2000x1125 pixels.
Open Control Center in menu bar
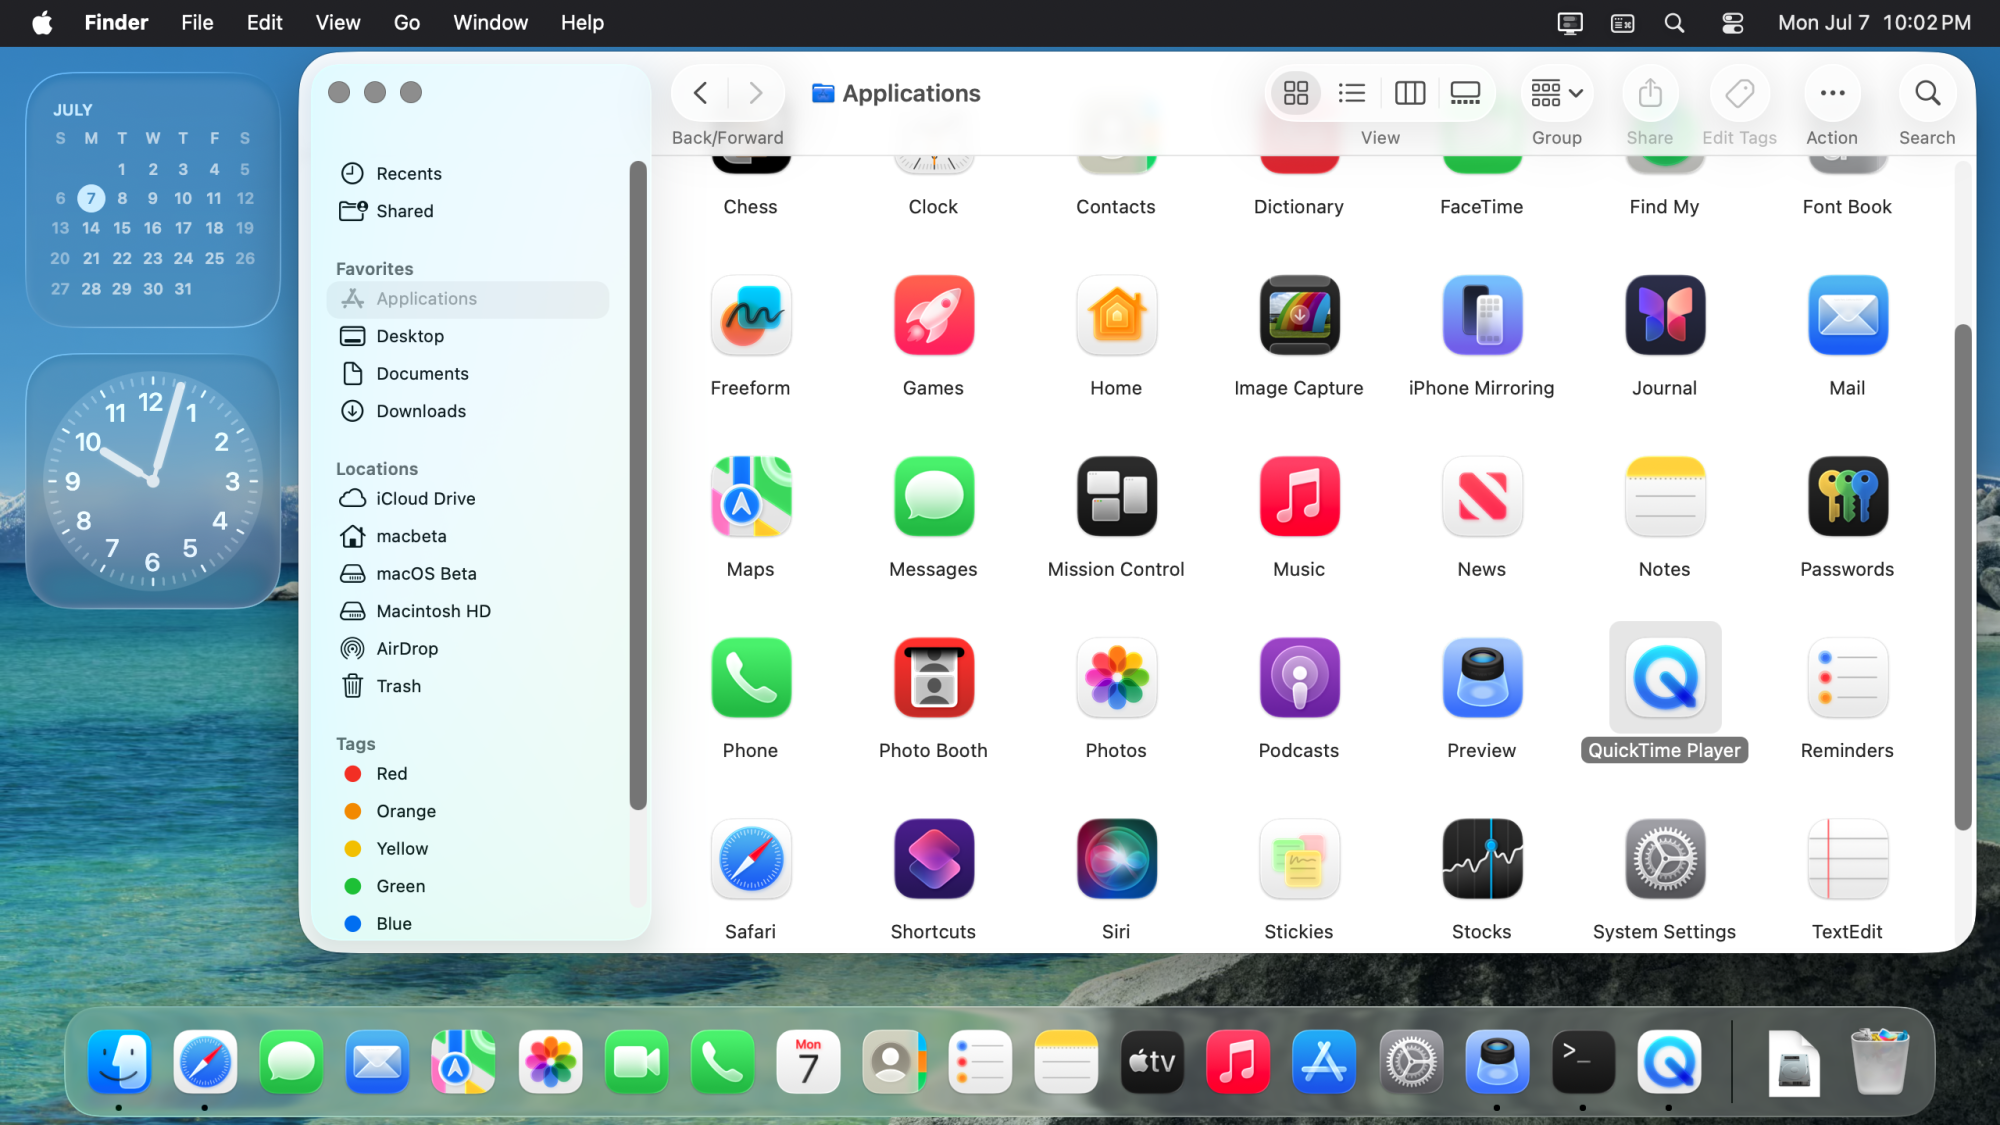(1732, 23)
